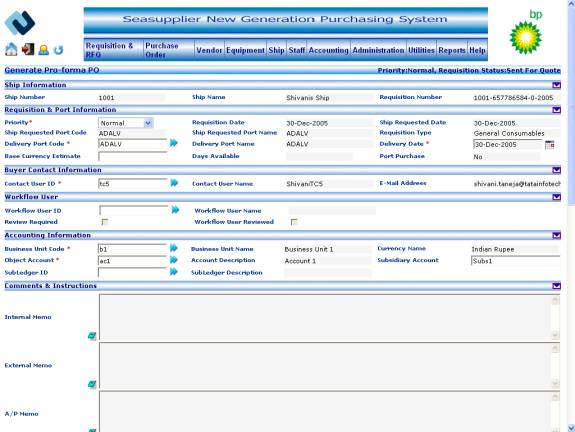Open the Staff menu

(297, 50)
